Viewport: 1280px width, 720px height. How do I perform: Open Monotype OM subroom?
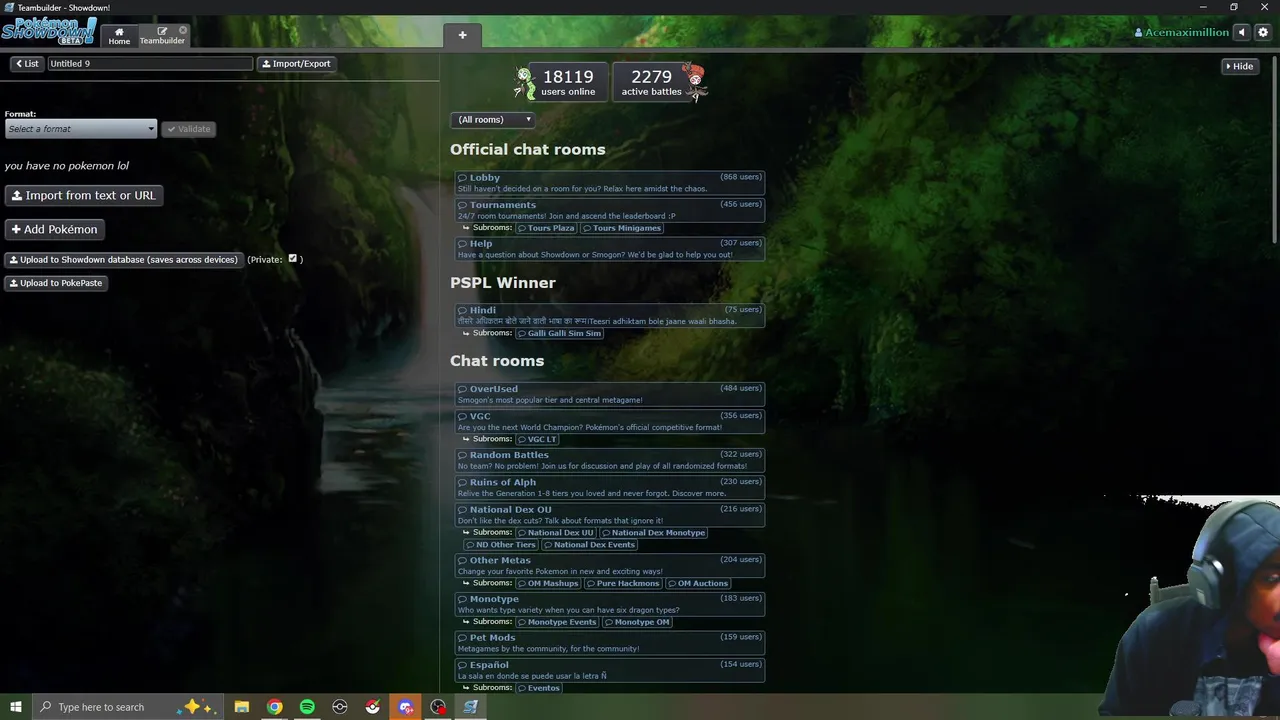pyautogui.click(x=637, y=622)
